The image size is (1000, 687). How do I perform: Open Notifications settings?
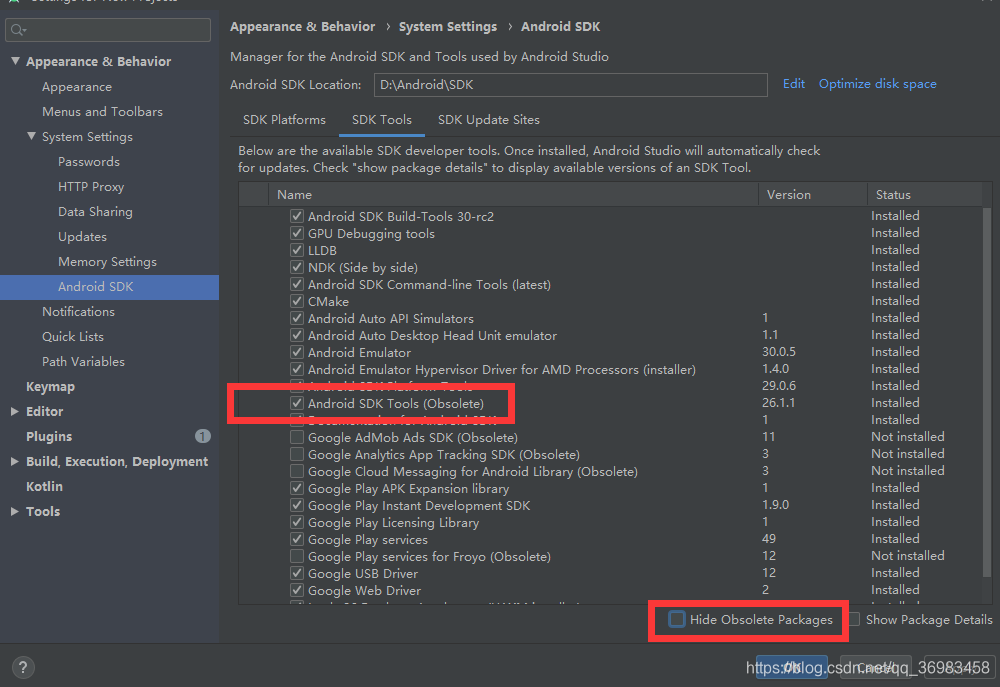pyautogui.click(x=78, y=311)
